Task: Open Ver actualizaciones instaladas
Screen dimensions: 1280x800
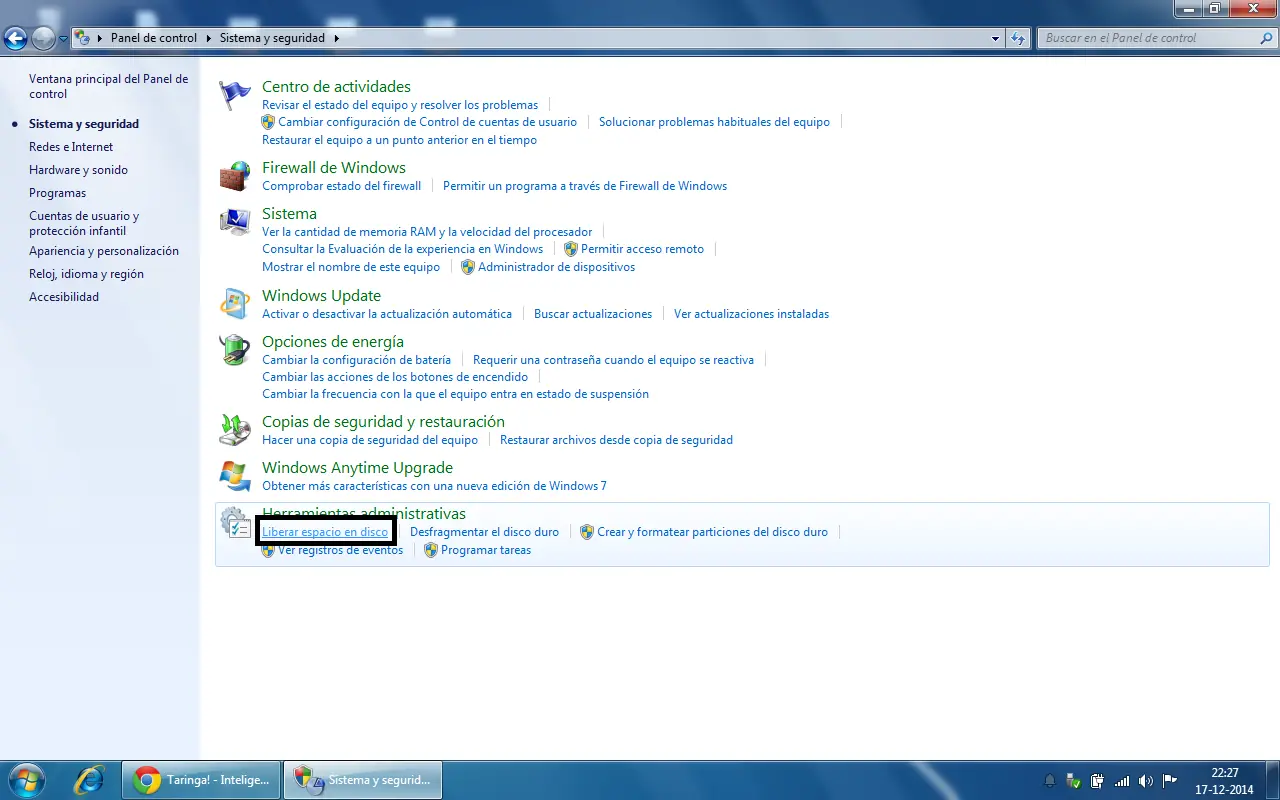Action: pyautogui.click(x=751, y=314)
